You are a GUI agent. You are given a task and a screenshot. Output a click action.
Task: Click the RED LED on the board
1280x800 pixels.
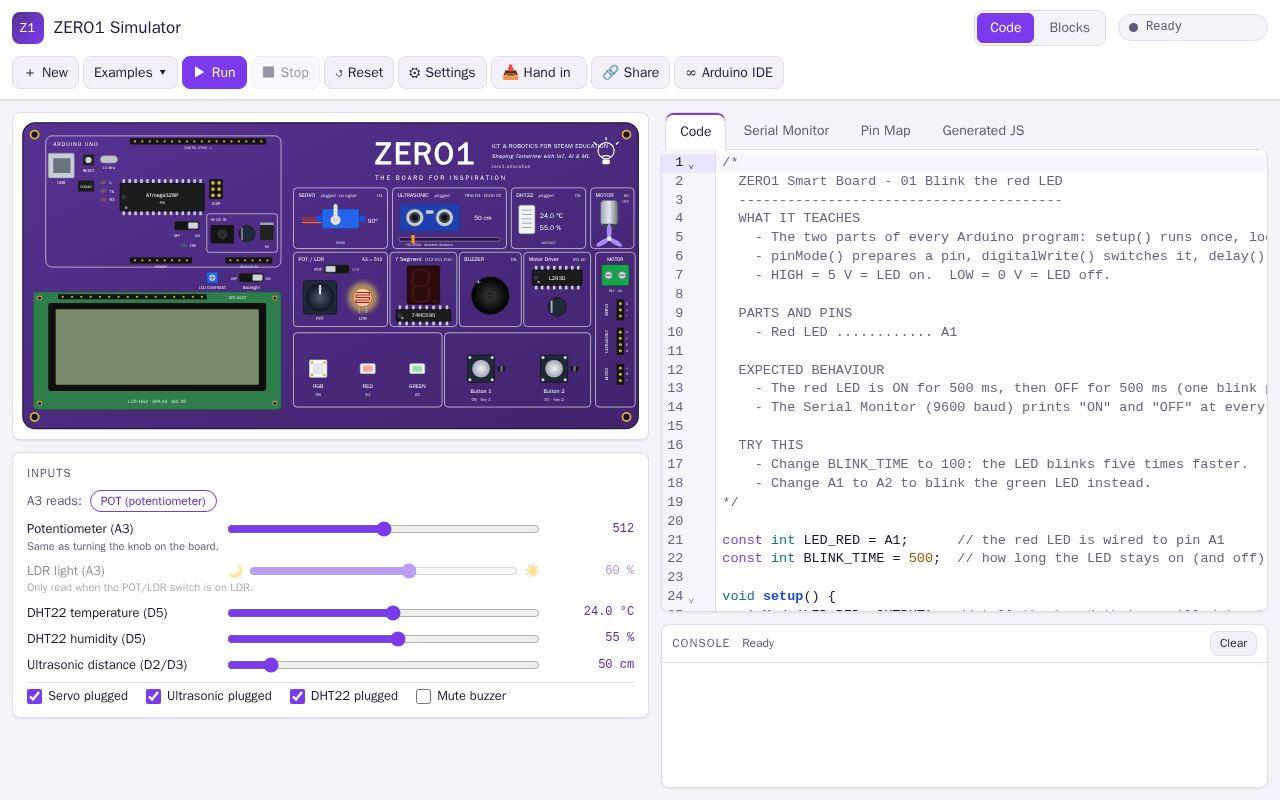tap(367, 369)
